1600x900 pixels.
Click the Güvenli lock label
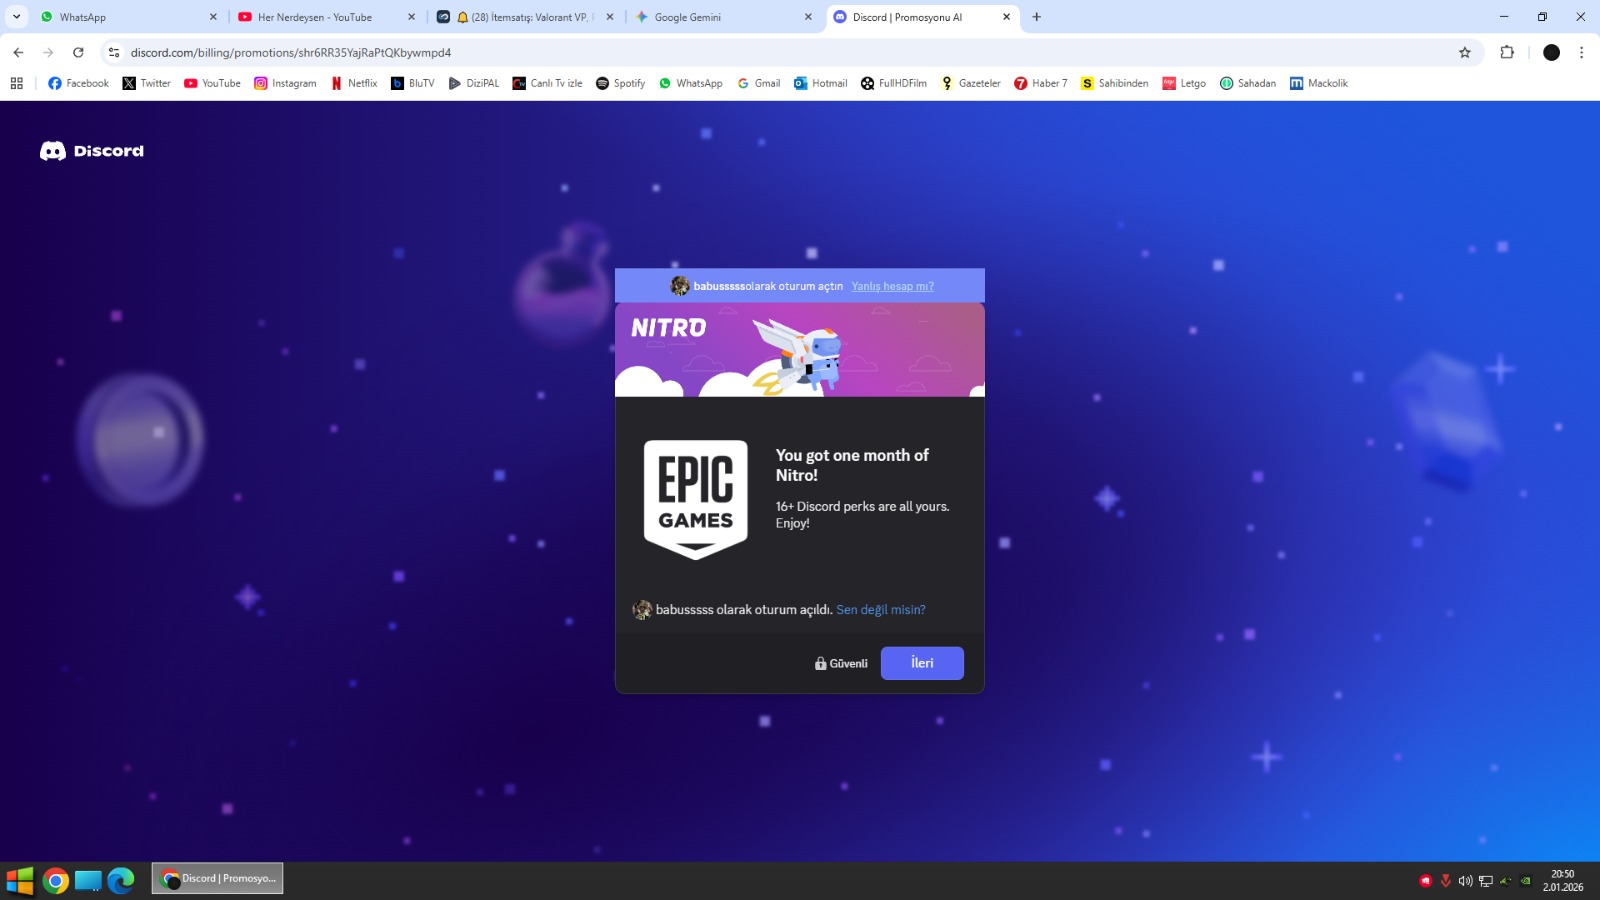pyautogui.click(x=841, y=664)
